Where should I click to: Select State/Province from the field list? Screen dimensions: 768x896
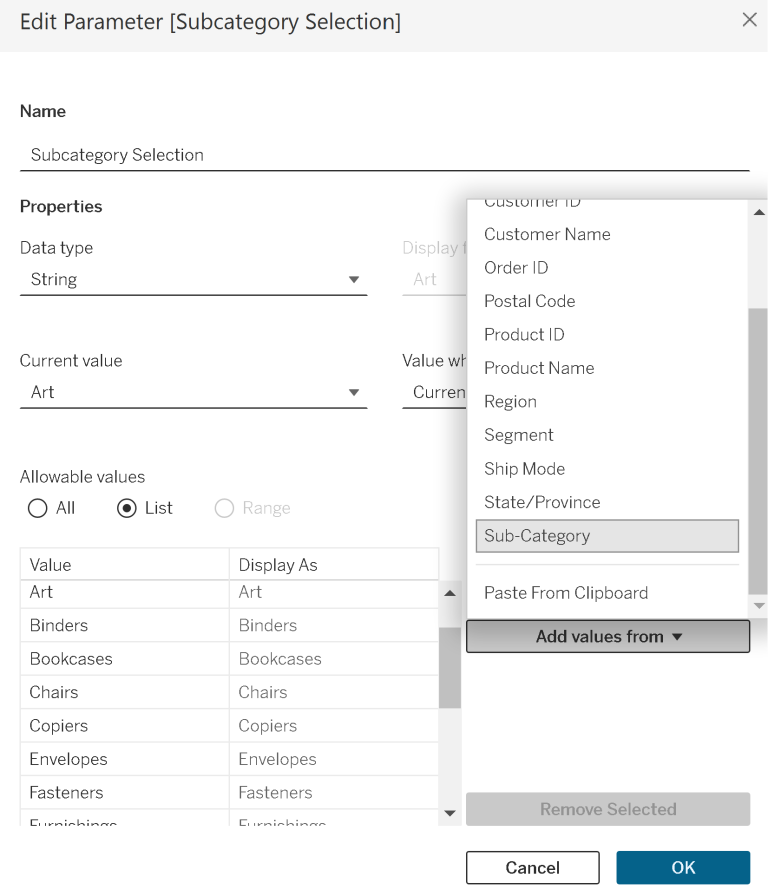coord(541,502)
